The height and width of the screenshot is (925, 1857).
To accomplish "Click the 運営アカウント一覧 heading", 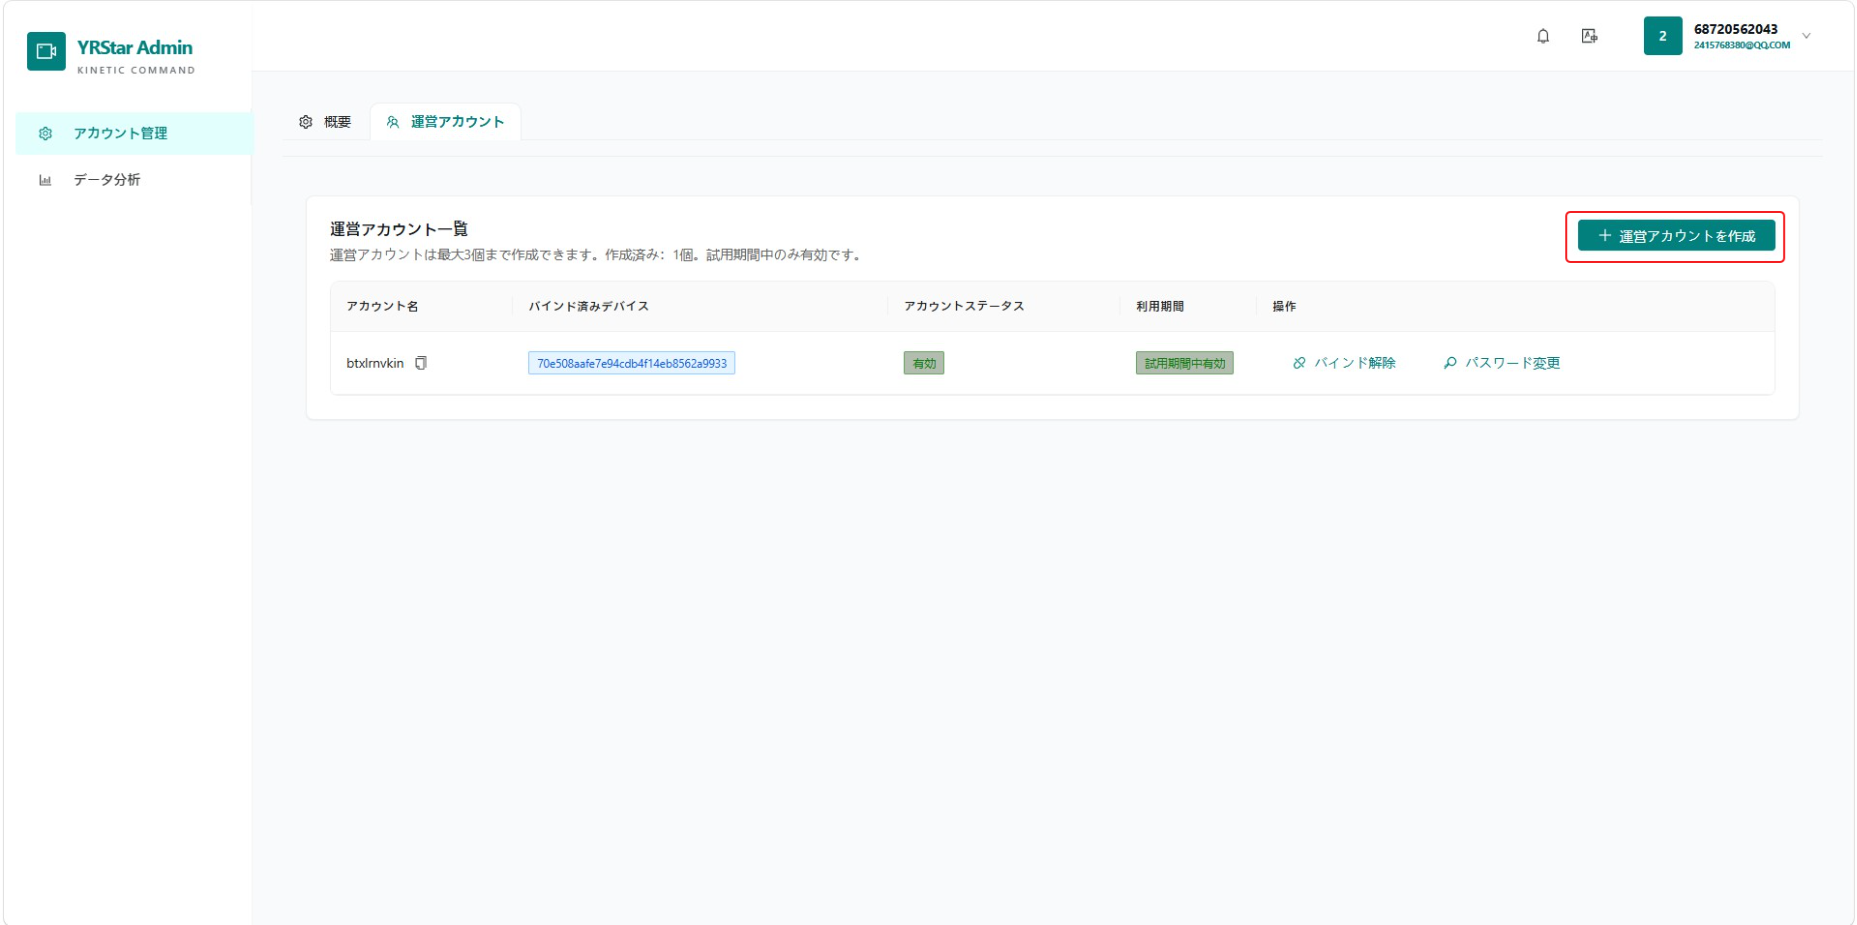I will [x=399, y=229].
